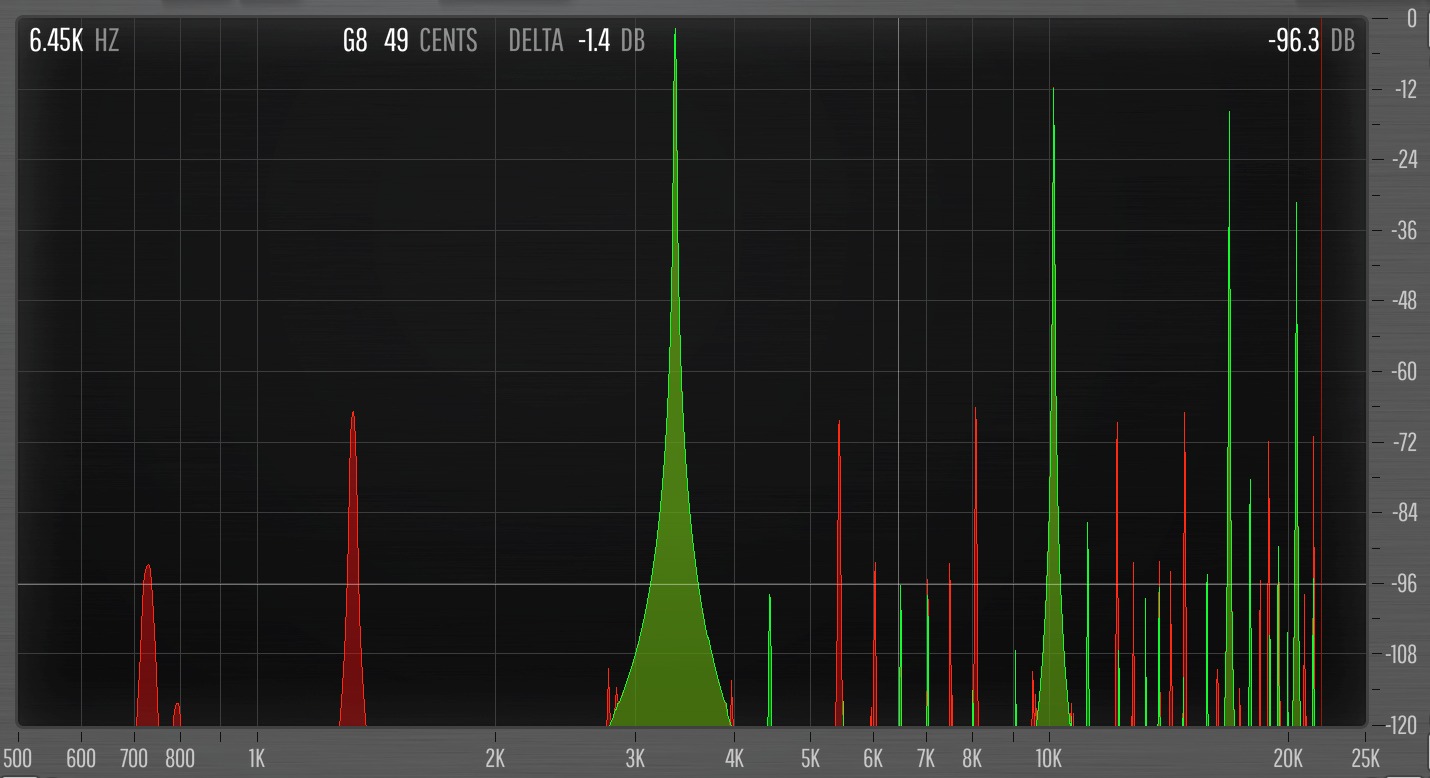Click the -12 dB scale label
The width and height of the screenshot is (1430, 778).
pos(1405,89)
